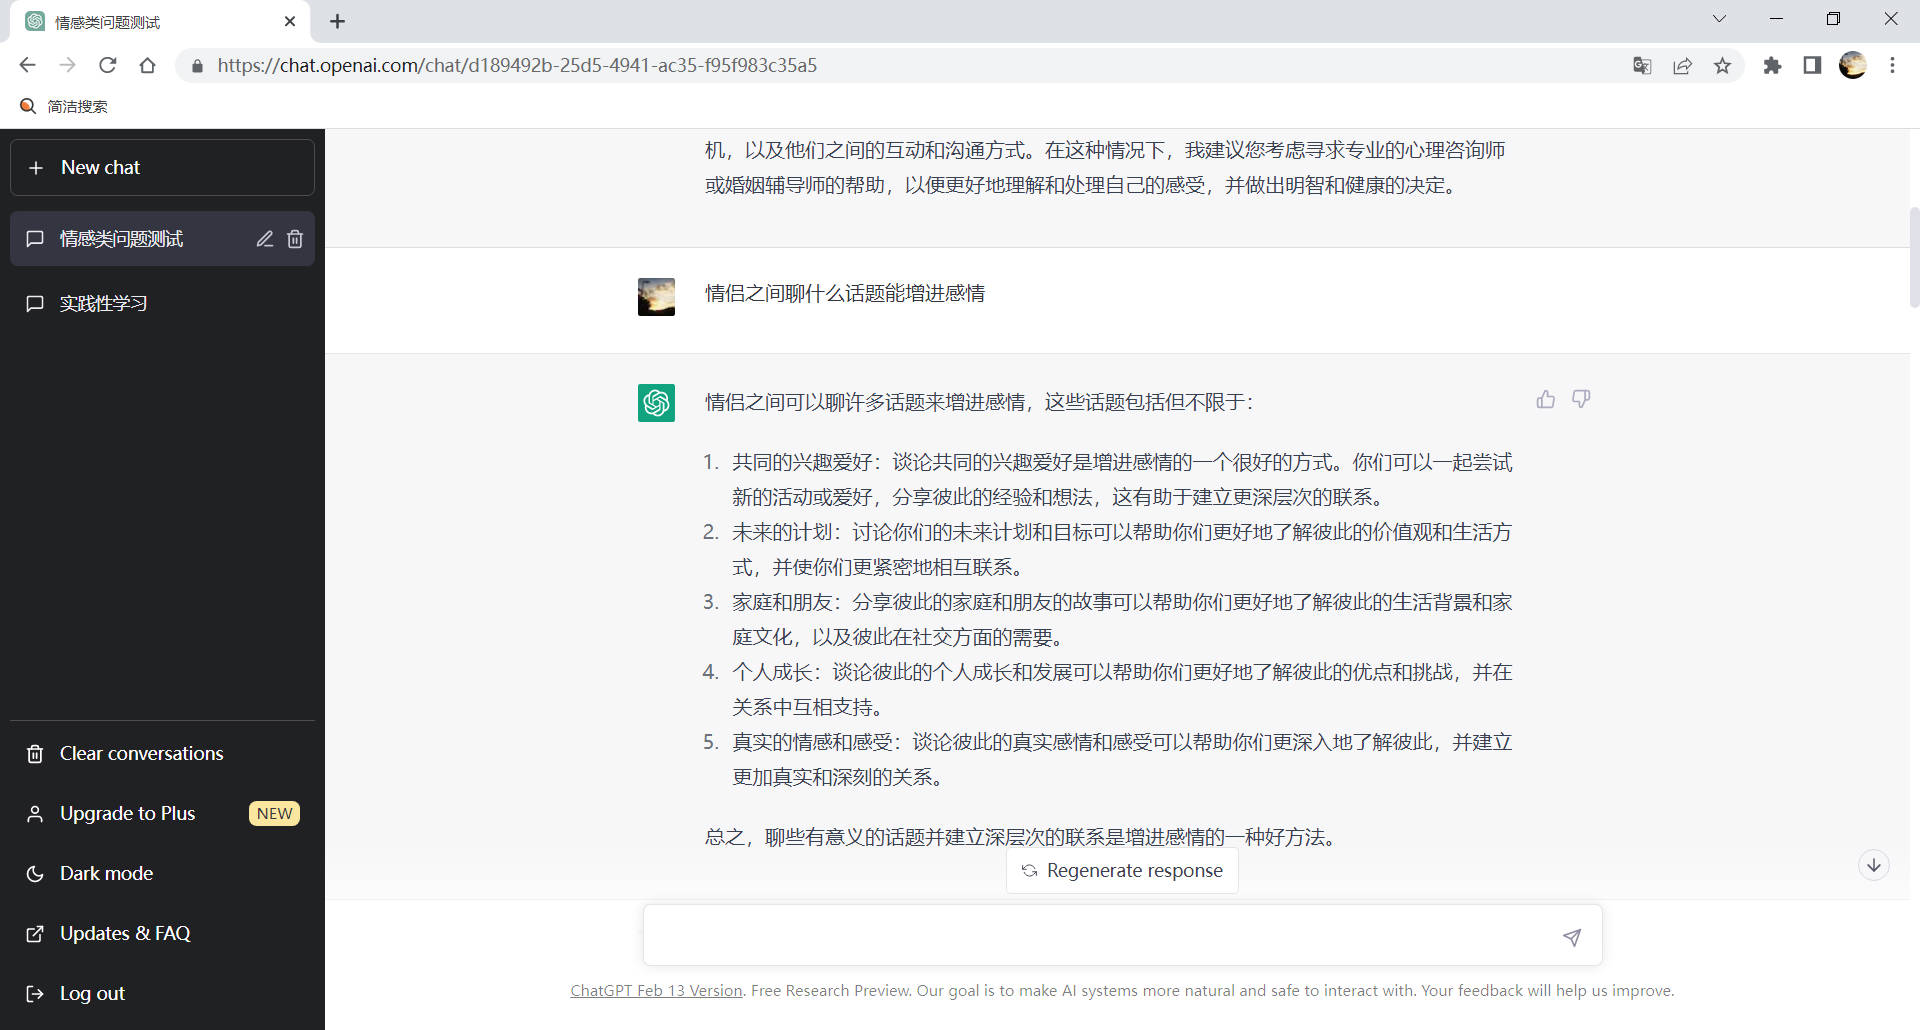The image size is (1920, 1030).
Task: Edit the 情感类问题测试 chat title
Action: coord(264,239)
